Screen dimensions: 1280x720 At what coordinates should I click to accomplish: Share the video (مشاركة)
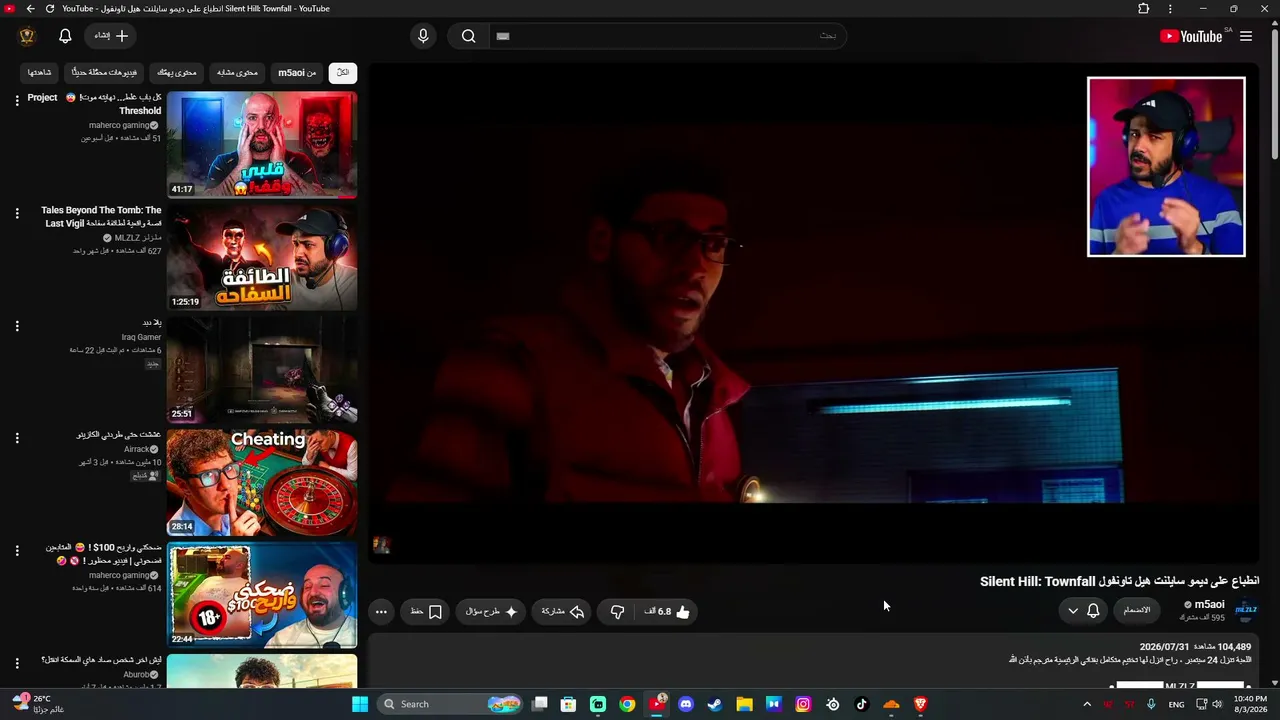[562, 611]
